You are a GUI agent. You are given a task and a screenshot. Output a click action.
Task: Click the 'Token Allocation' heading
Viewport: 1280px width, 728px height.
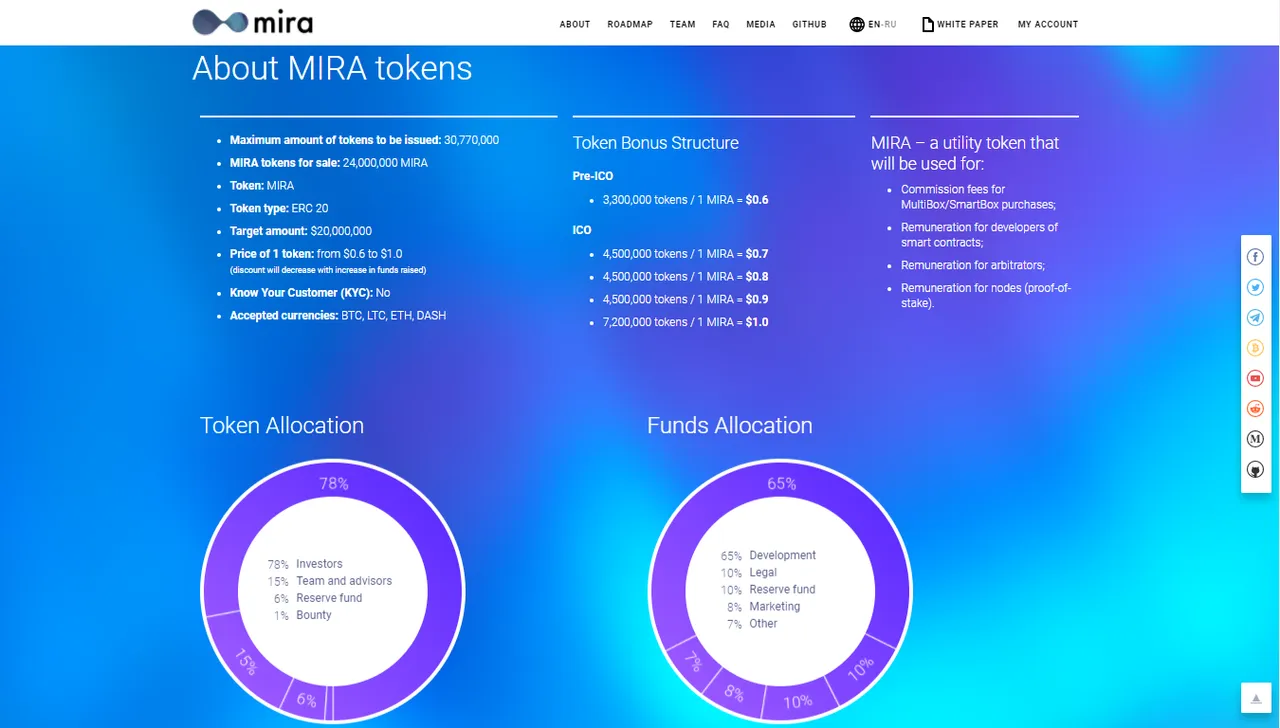(282, 425)
